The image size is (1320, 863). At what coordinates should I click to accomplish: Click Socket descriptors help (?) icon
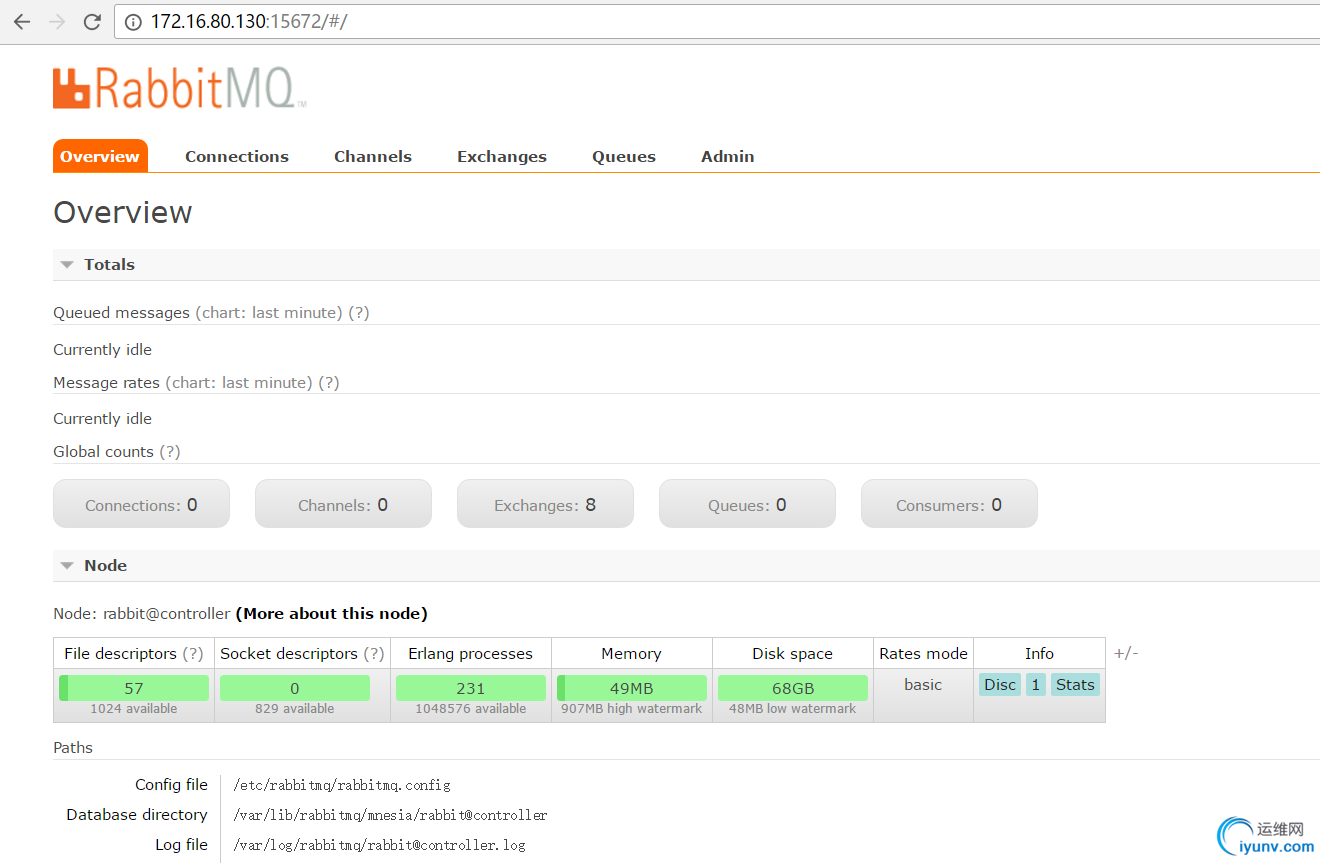[x=374, y=654]
